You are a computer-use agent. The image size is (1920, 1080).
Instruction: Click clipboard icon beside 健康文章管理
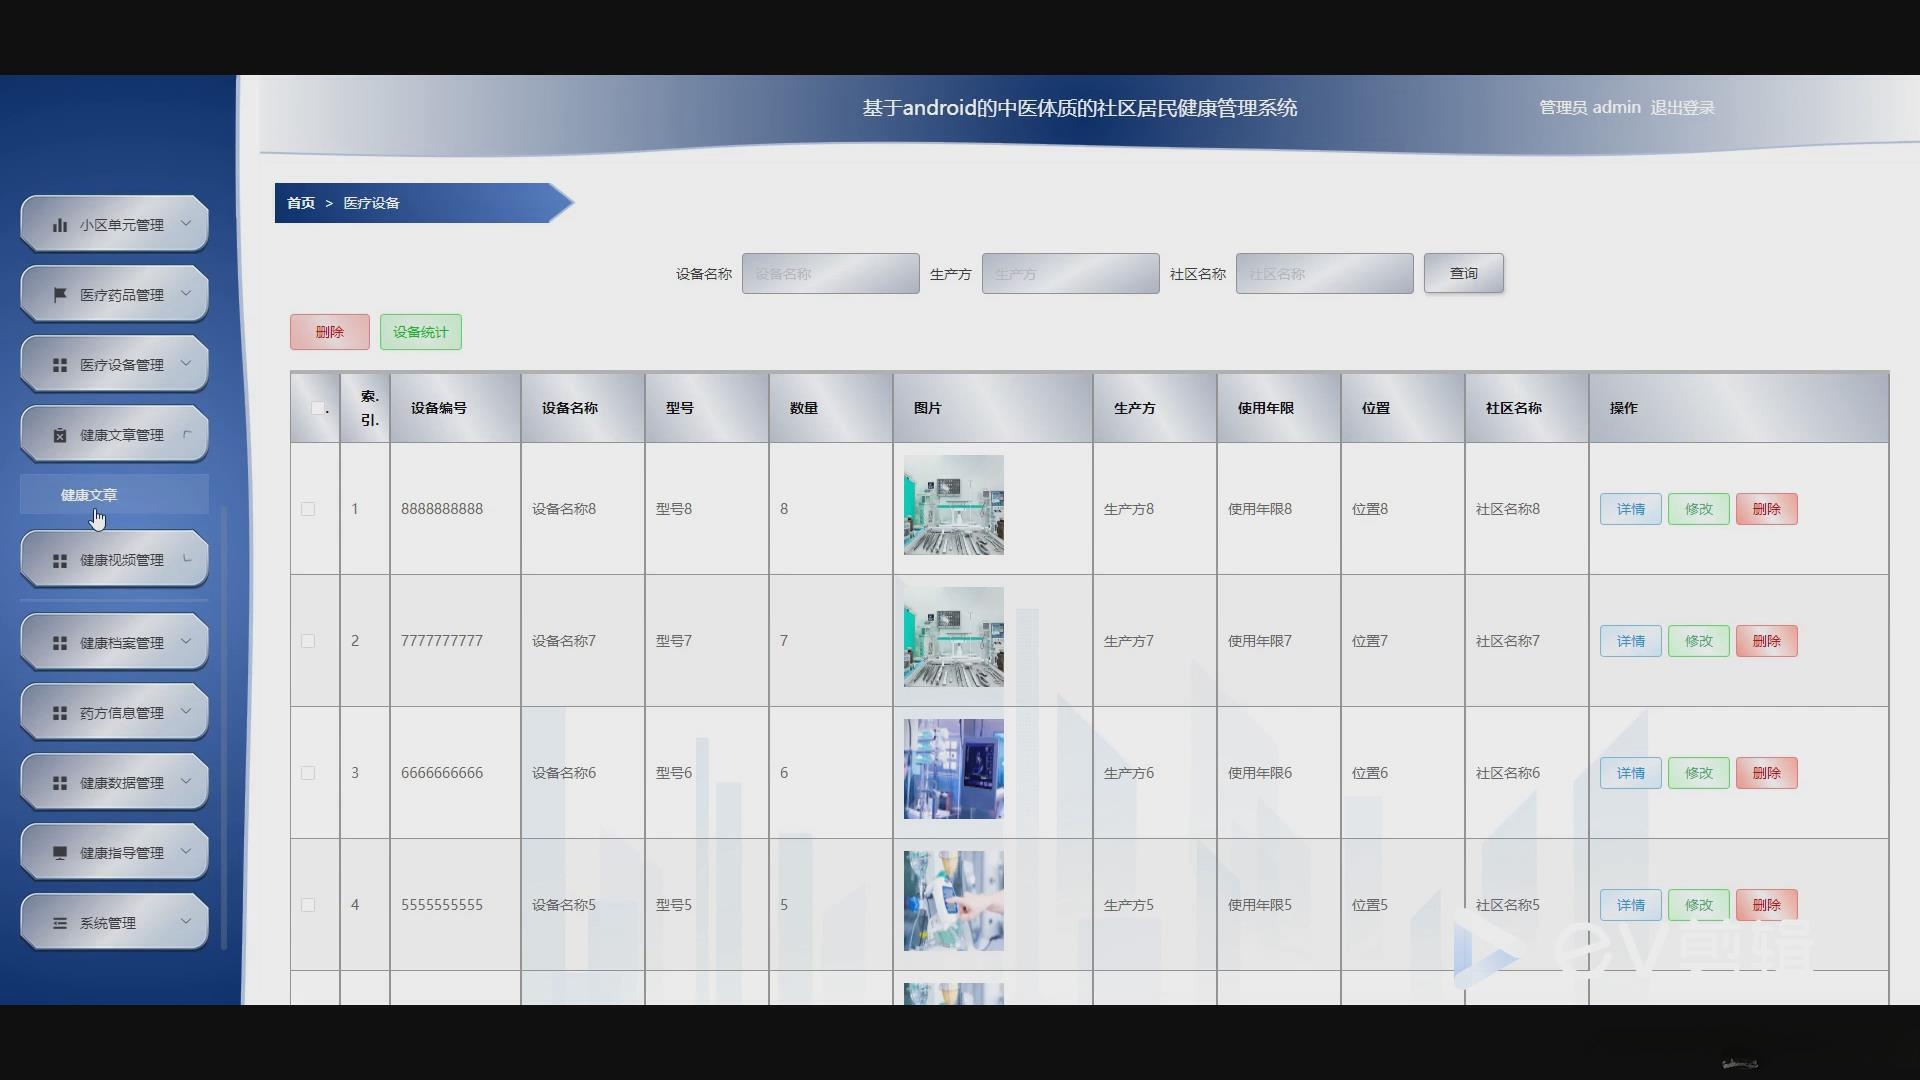pyautogui.click(x=60, y=435)
